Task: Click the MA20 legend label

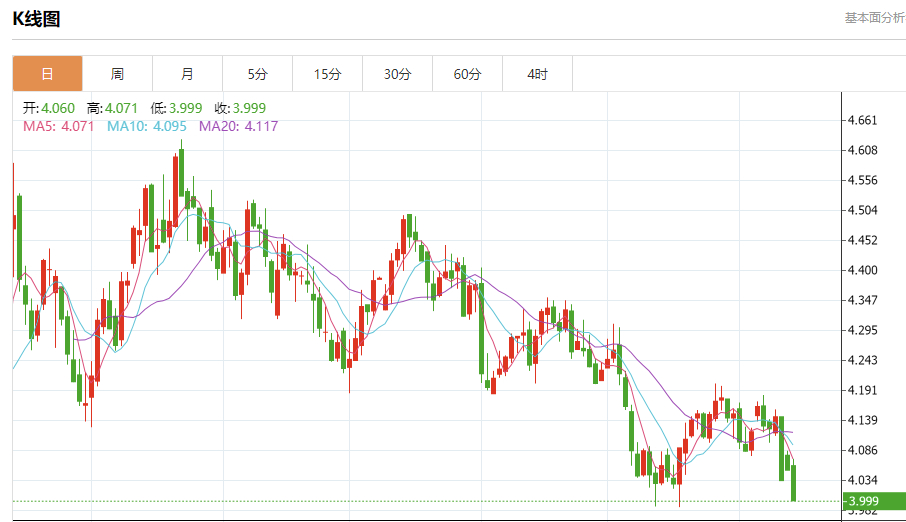Action: pos(239,126)
